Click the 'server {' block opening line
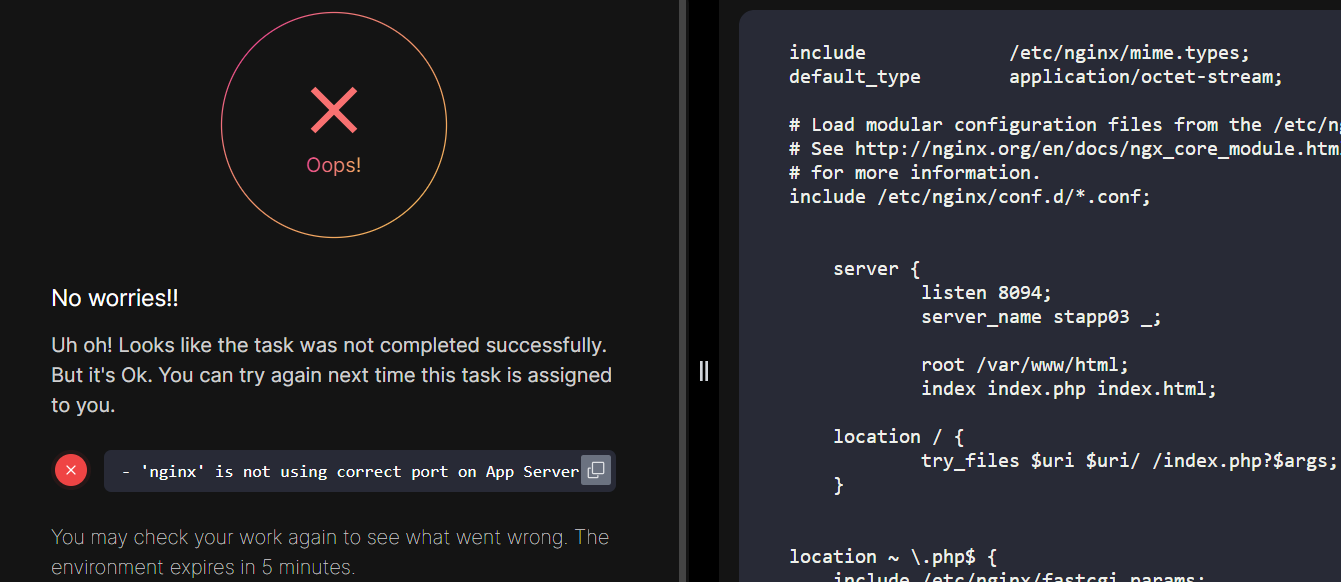Screen dimensions: 1341x582 876,269
